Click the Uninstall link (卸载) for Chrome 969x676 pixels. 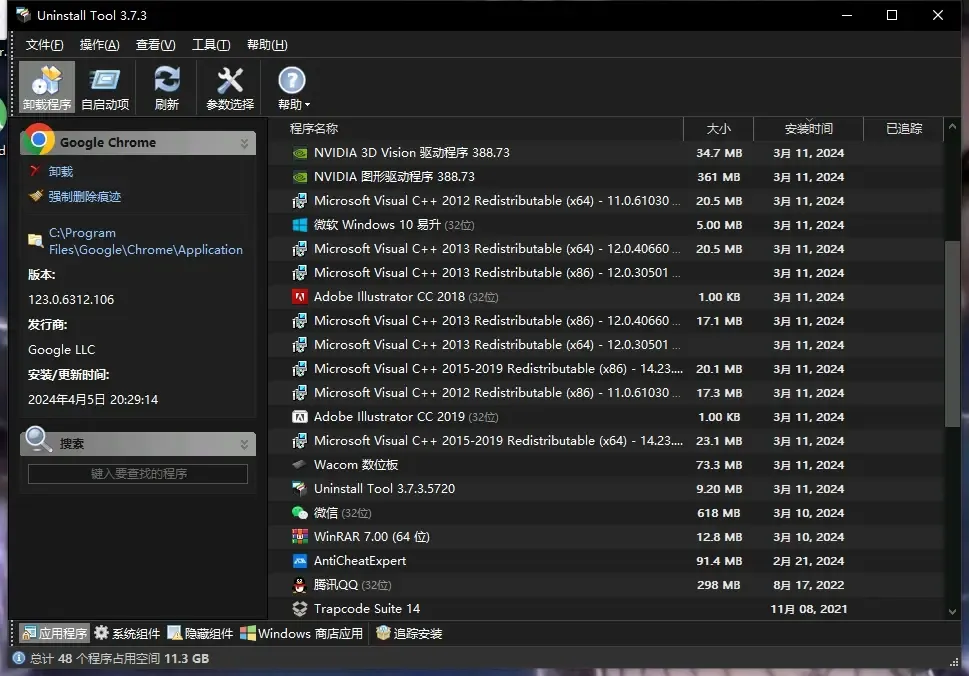61,172
